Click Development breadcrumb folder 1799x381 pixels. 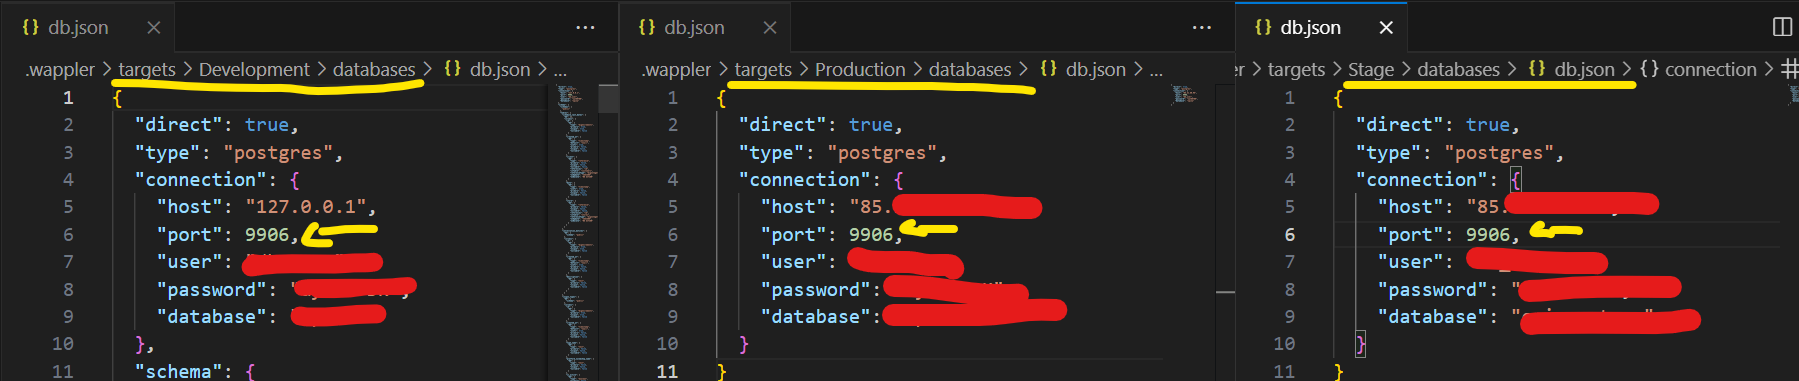[x=254, y=69]
